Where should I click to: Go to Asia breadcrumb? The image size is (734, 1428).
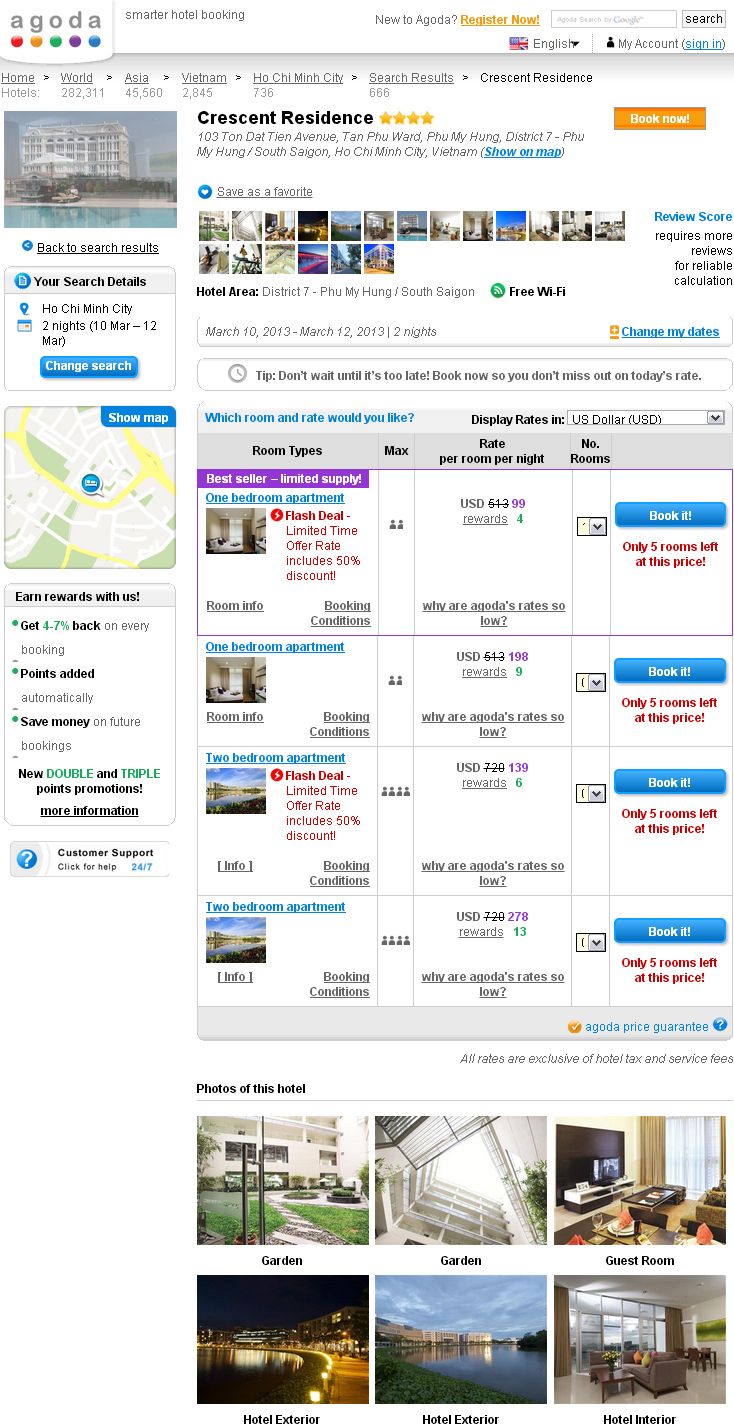136,78
